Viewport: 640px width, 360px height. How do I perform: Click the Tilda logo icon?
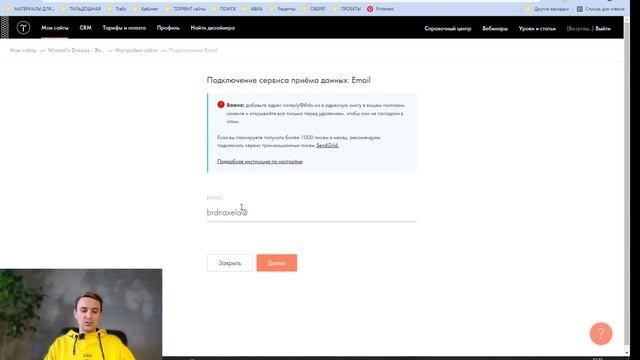tap(23, 28)
